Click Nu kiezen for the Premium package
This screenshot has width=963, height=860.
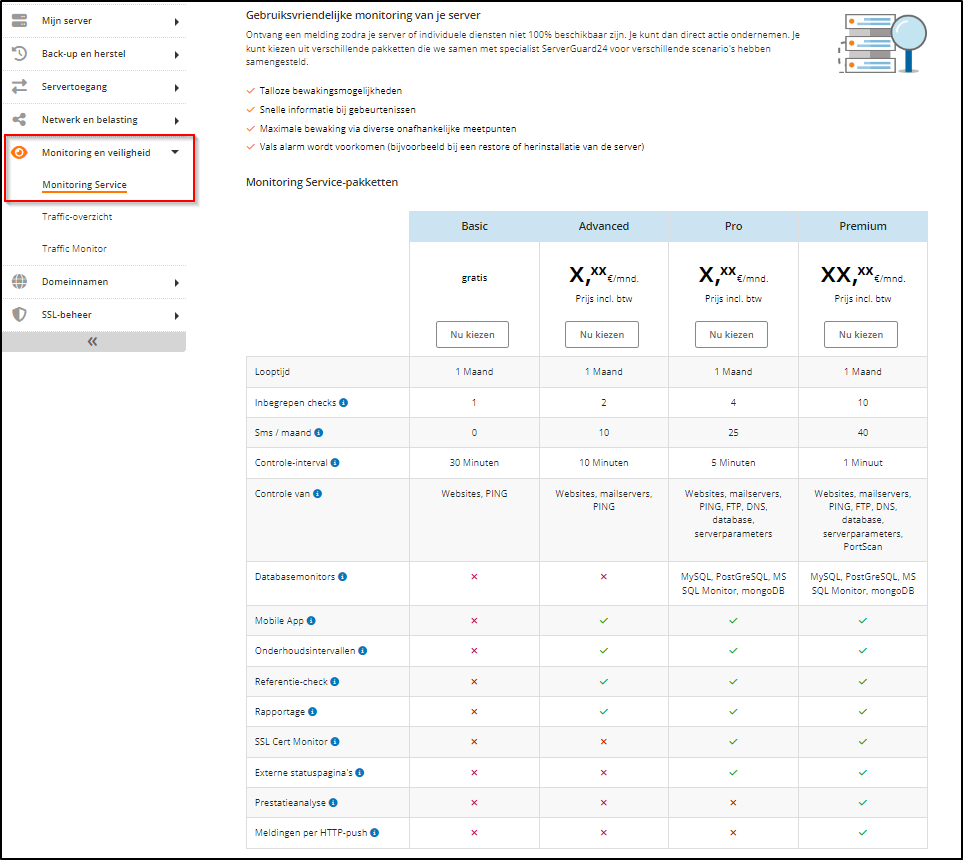pyautogui.click(x=861, y=334)
